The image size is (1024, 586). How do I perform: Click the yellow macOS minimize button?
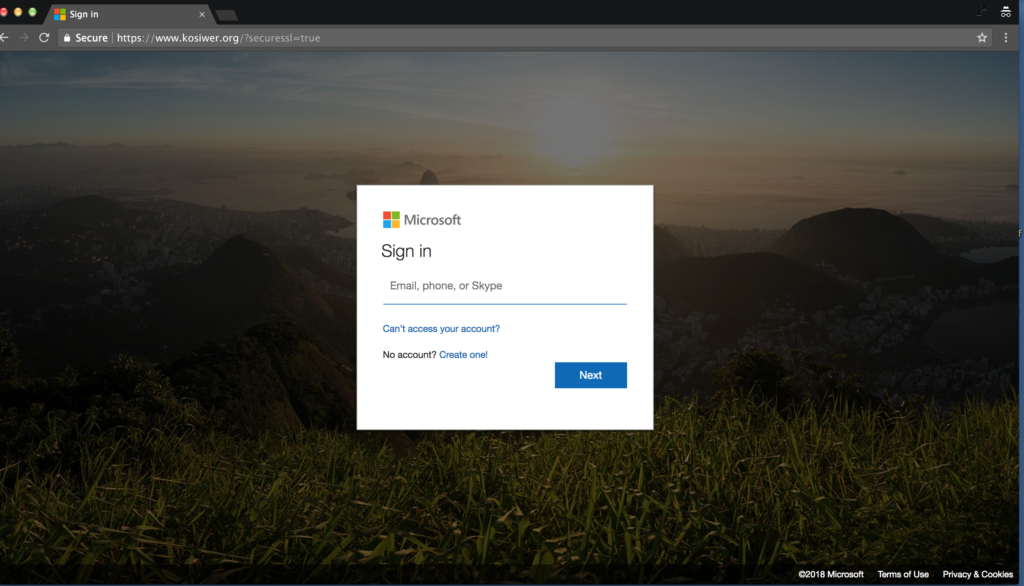pyautogui.click(x=18, y=12)
